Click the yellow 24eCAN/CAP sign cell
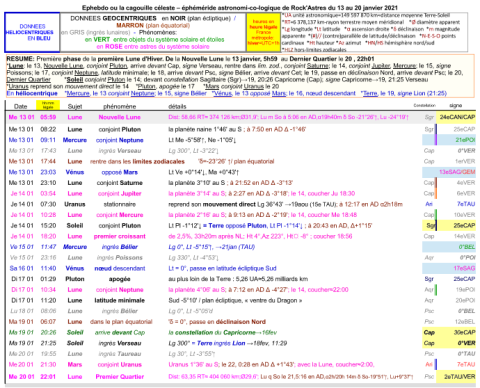The height and width of the screenshot is (388, 480). (456, 117)
